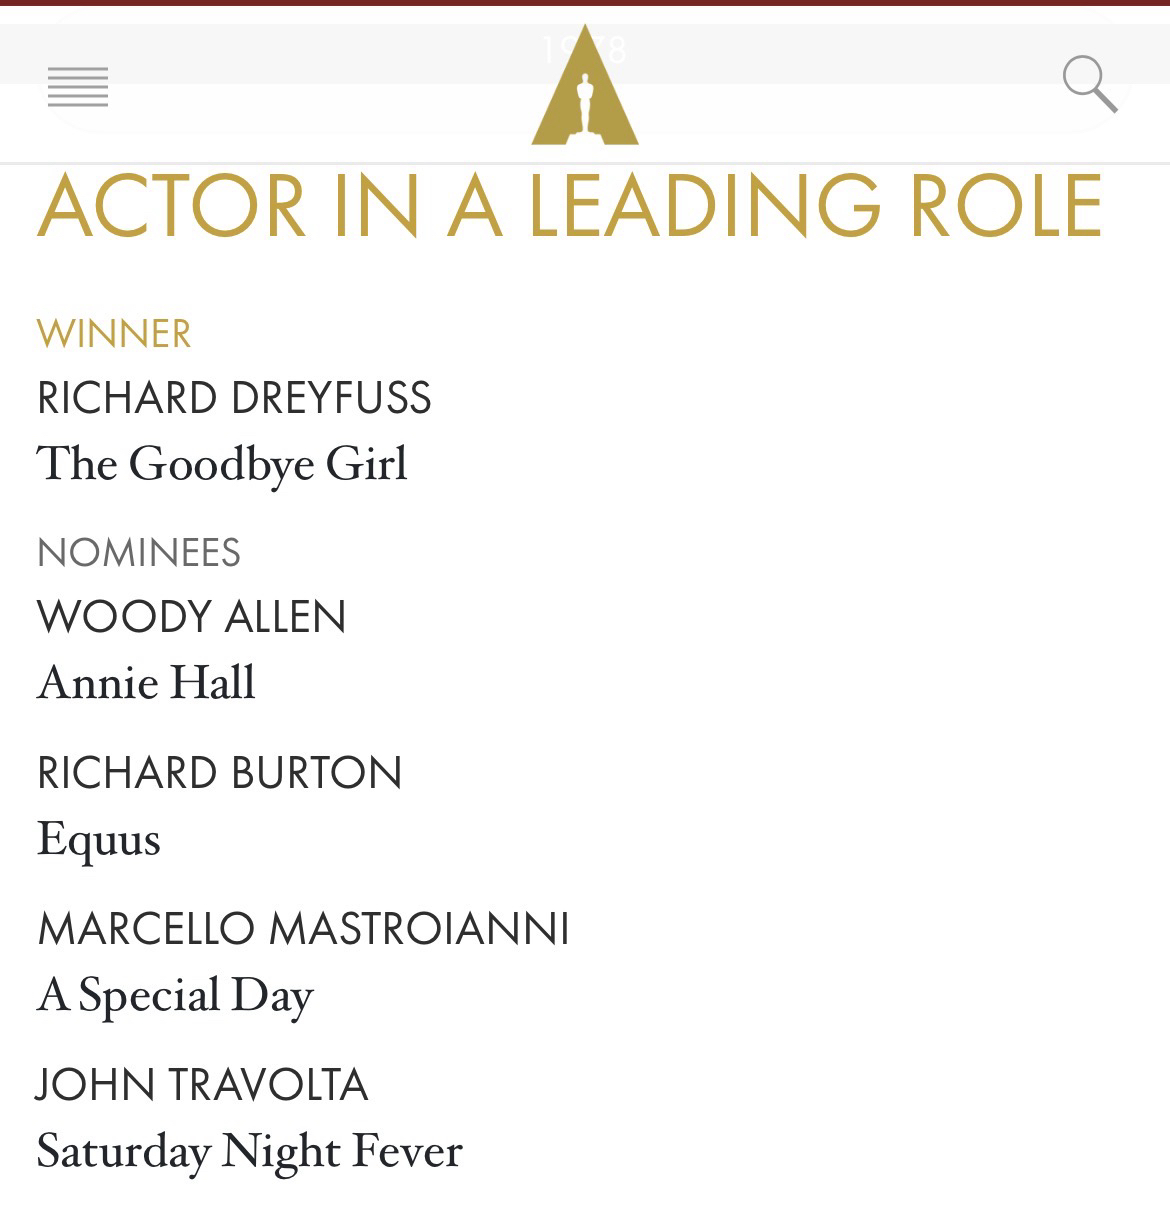Select winner Richard Dreyfuss
1170x1231 pixels.
(234, 398)
